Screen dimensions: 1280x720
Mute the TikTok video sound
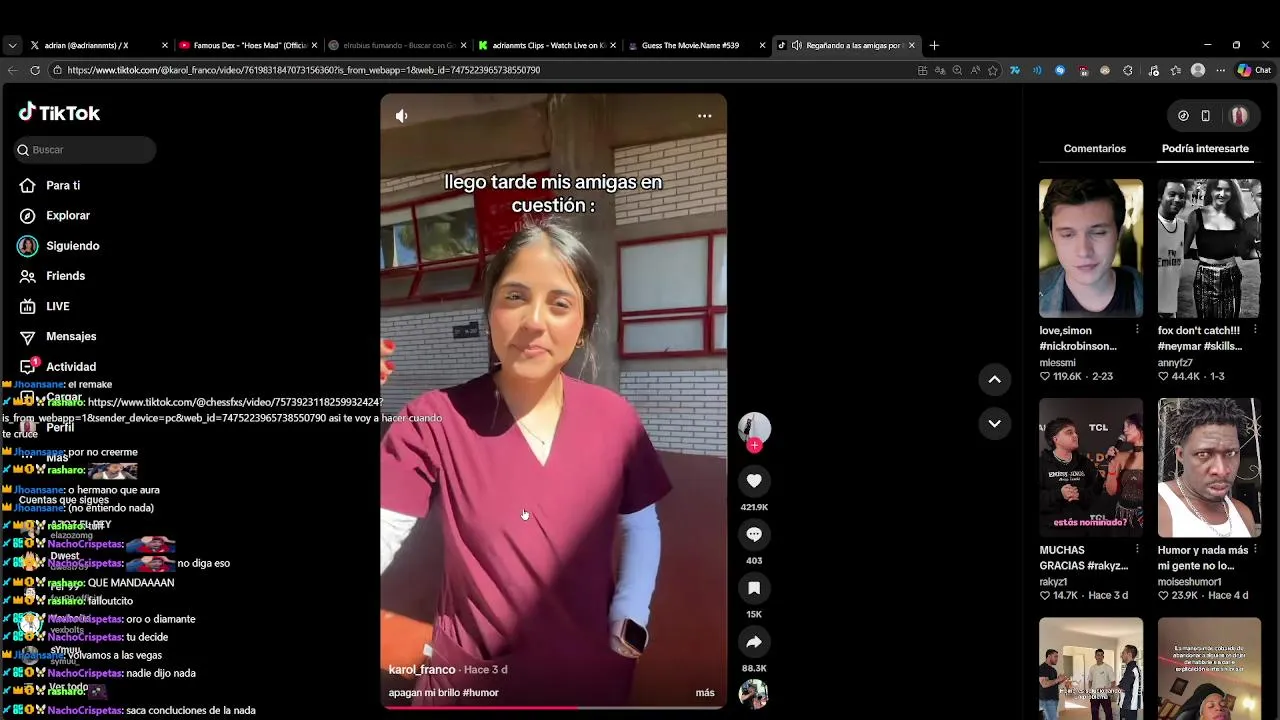(401, 116)
